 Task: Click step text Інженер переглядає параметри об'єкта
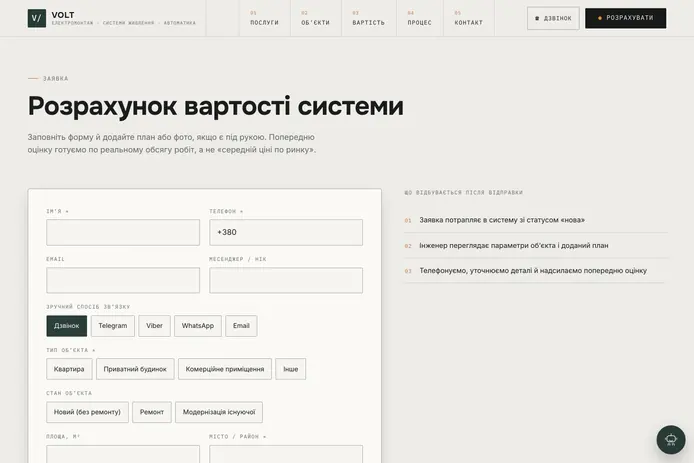[514, 245]
